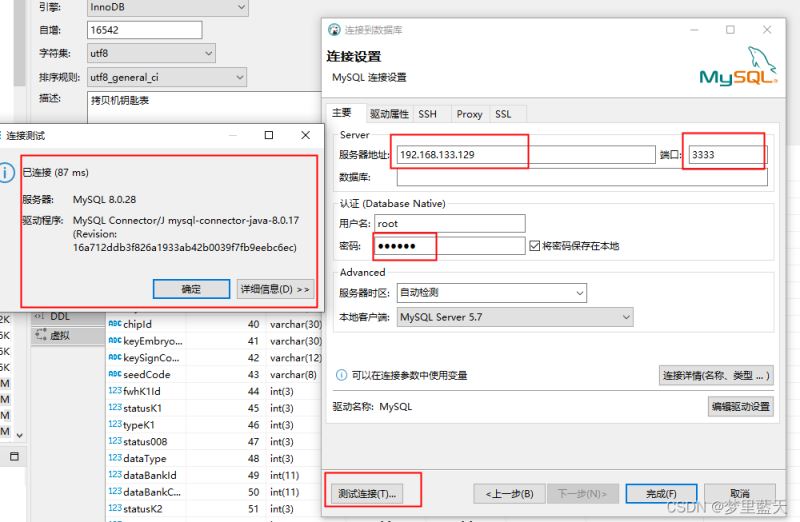The height and width of the screenshot is (522, 800).
Task: Open the engine dropdown showing InnoDB
Action: [x=168, y=8]
